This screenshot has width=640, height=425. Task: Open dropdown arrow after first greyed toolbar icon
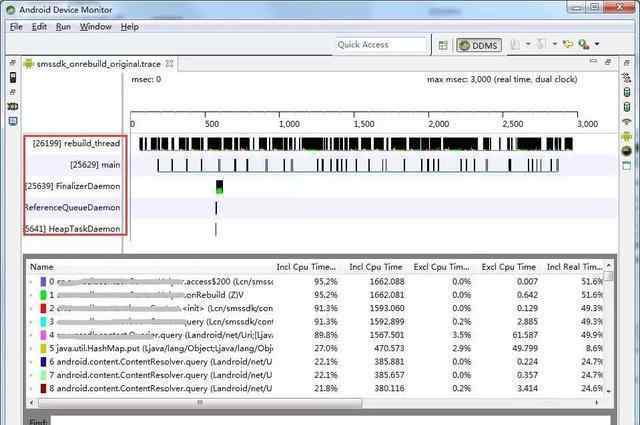coord(528,44)
